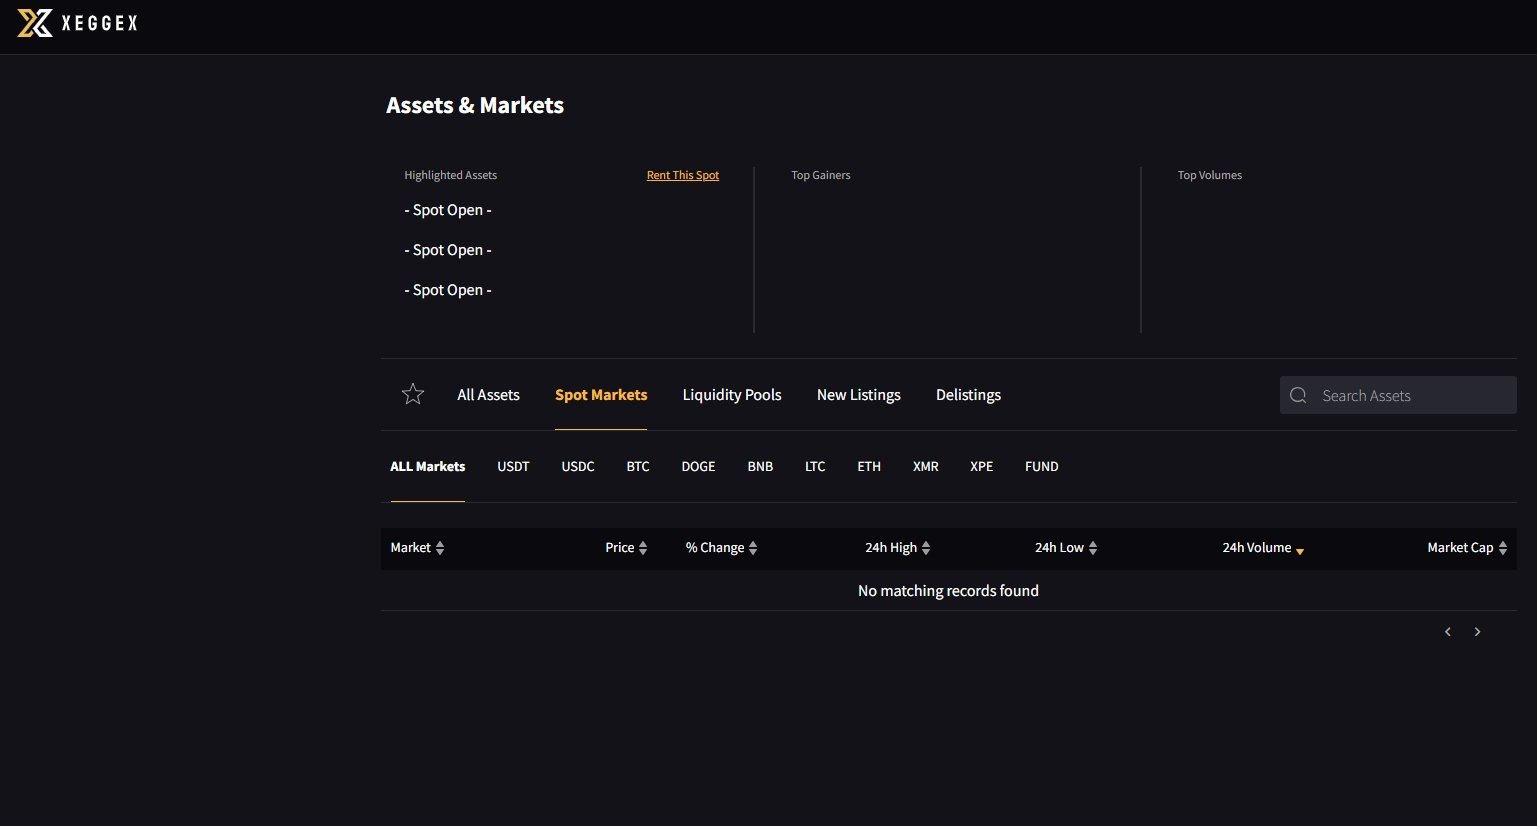The width and height of the screenshot is (1537, 826).
Task: Toggle 24h Volume descending sort arrow
Action: [1300, 550]
